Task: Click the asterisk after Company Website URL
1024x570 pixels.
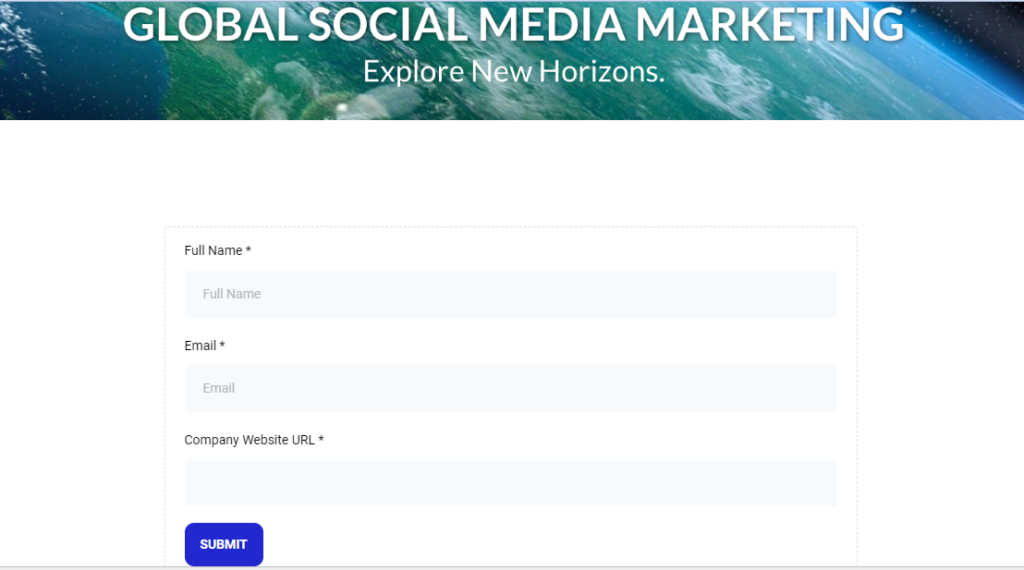Action: 321,439
